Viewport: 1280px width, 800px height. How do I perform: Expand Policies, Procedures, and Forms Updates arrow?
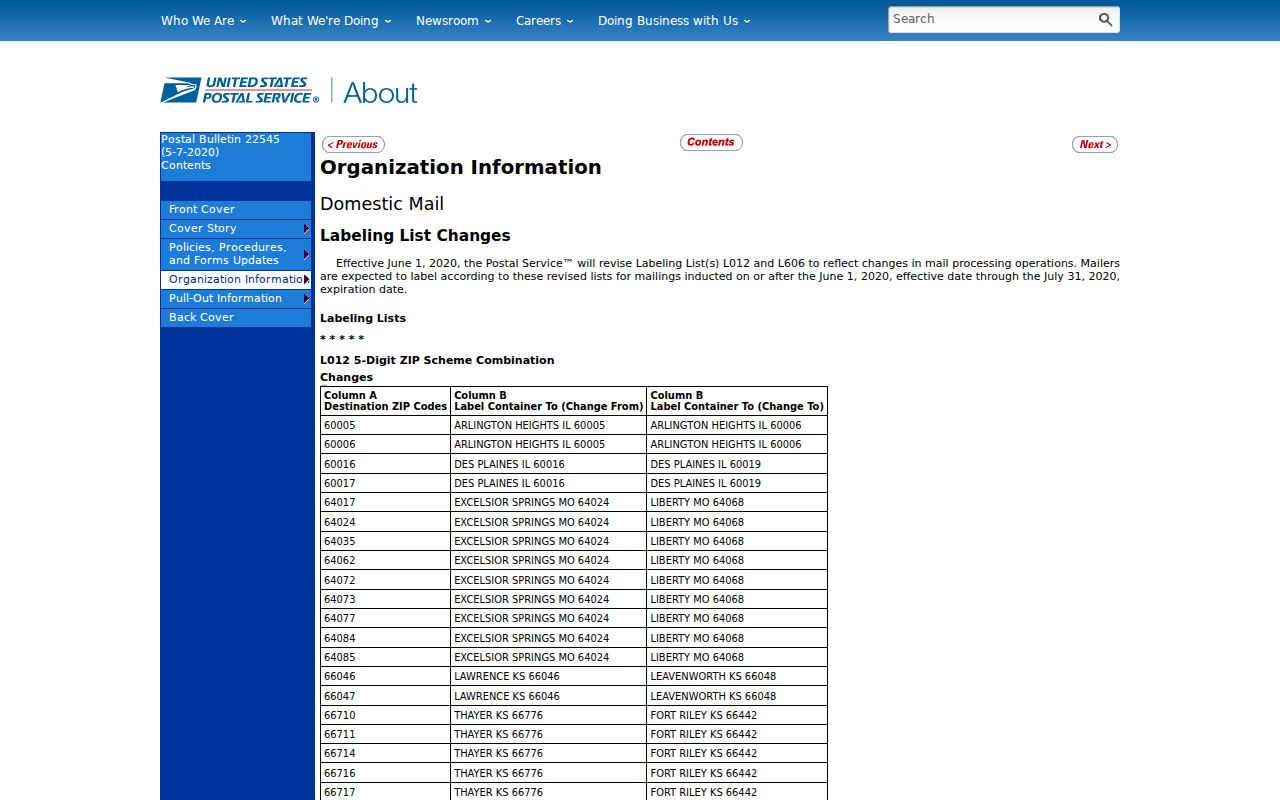(306, 254)
